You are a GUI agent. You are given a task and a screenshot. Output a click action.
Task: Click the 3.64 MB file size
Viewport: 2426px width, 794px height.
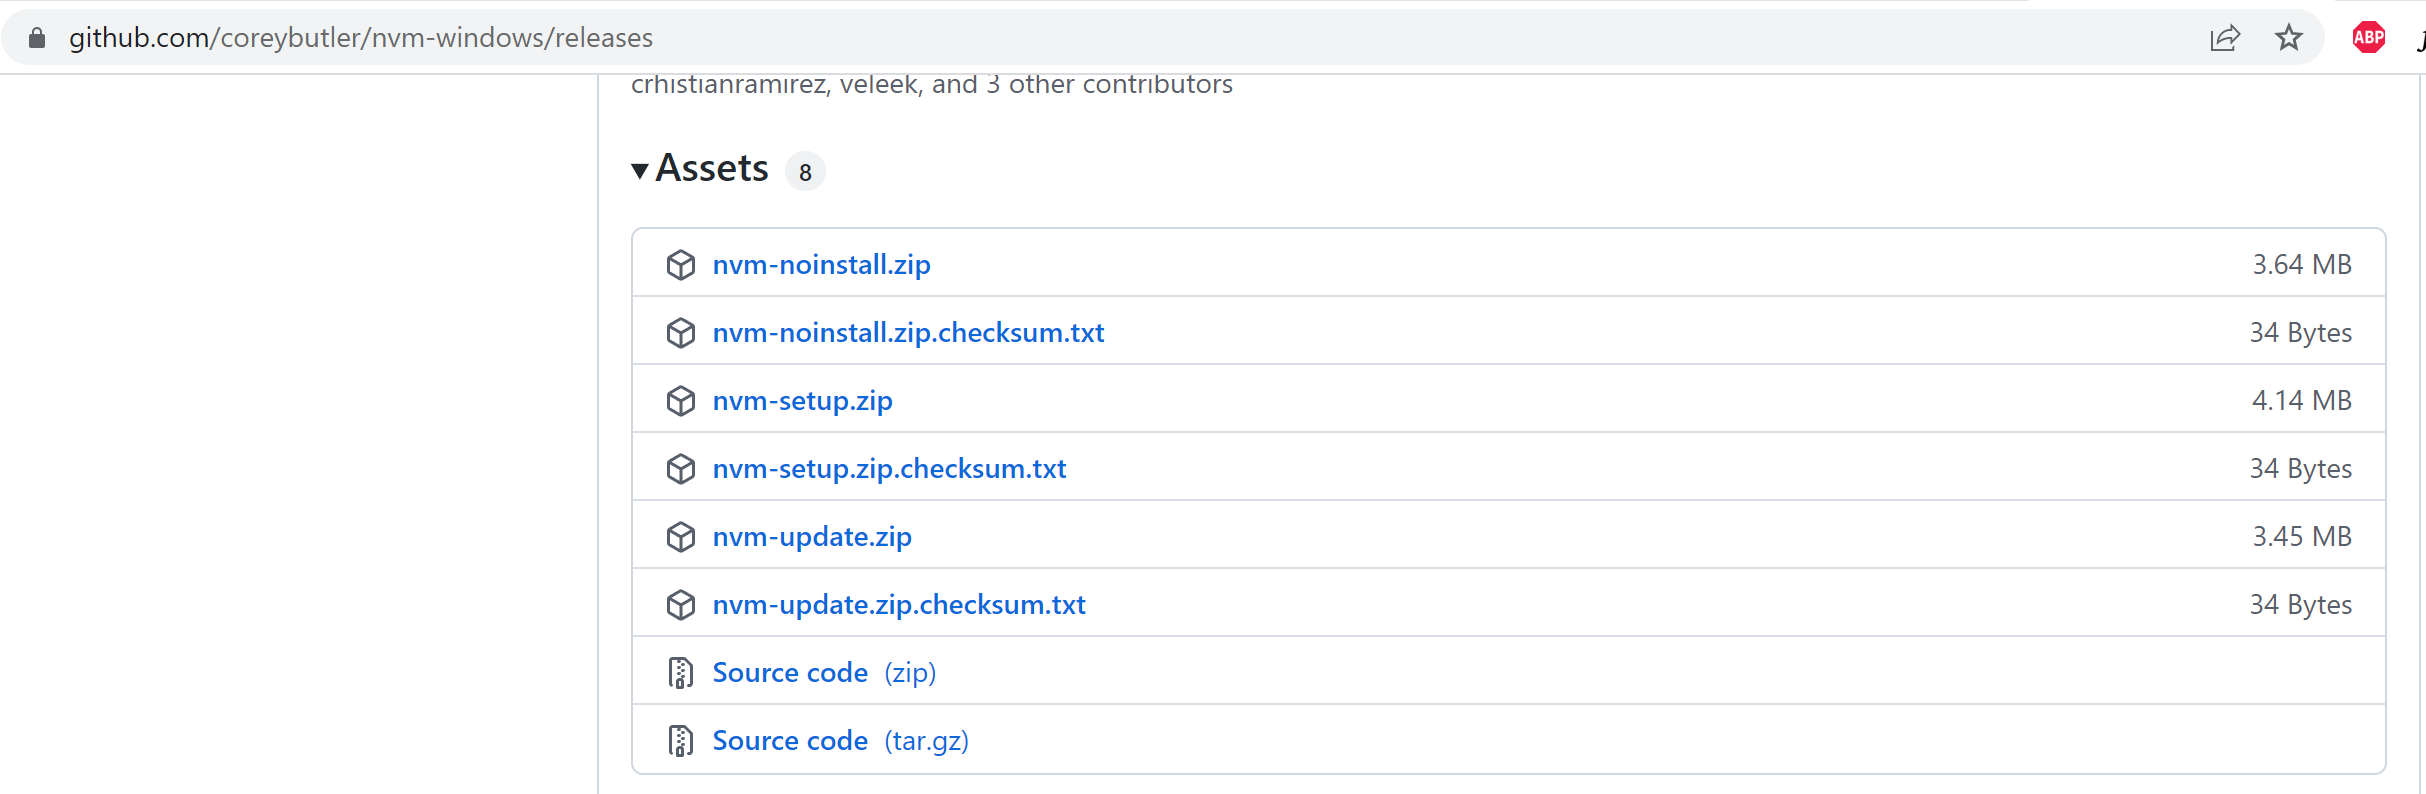click(2302, 265)
